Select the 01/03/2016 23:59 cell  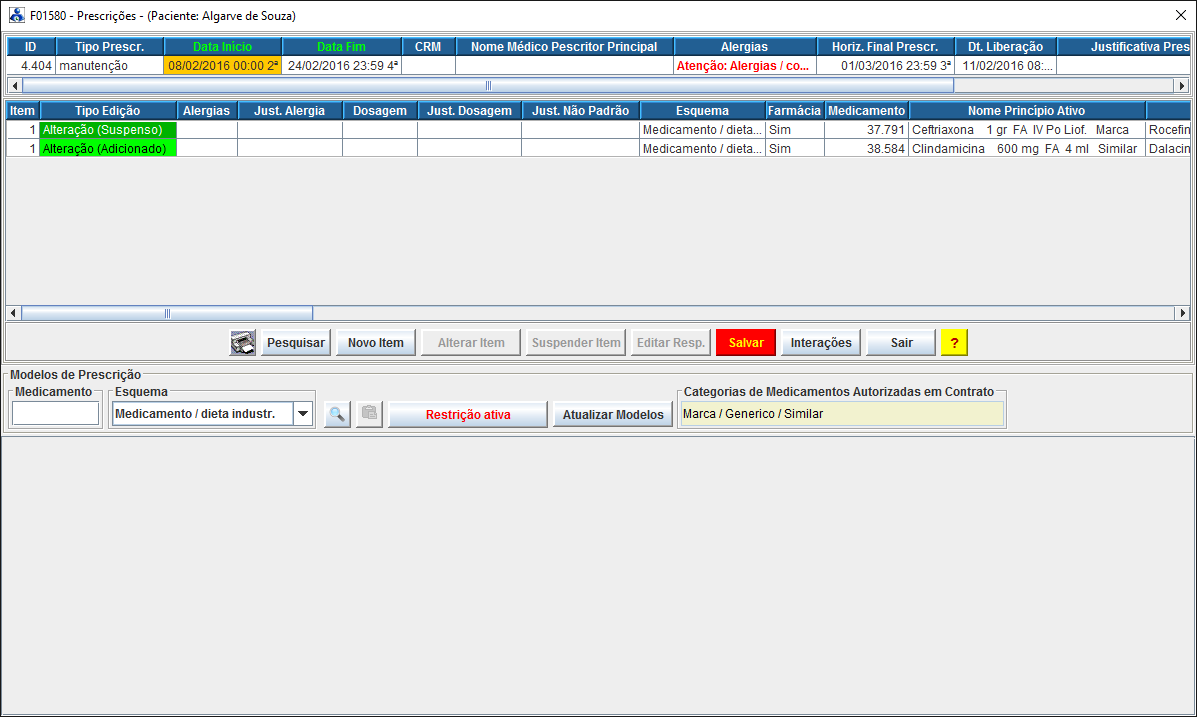pos(885,66)
